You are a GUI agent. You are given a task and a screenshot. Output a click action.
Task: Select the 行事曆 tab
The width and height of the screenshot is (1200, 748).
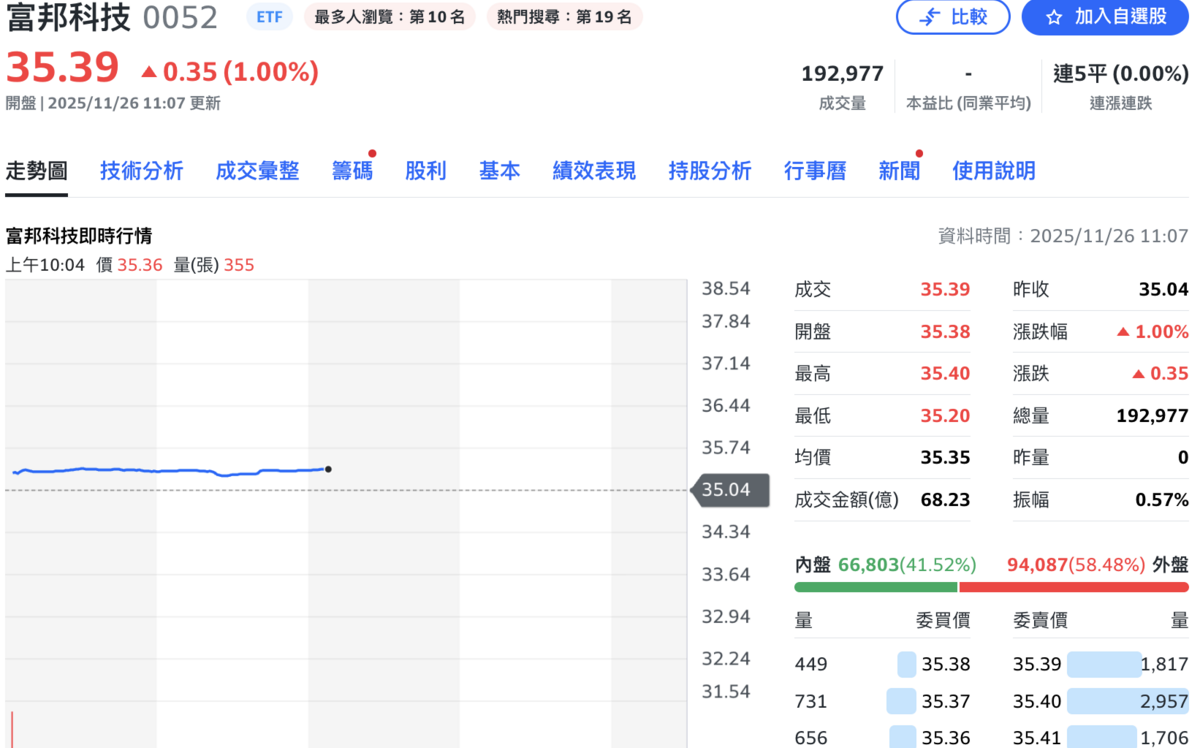(815, 170)
